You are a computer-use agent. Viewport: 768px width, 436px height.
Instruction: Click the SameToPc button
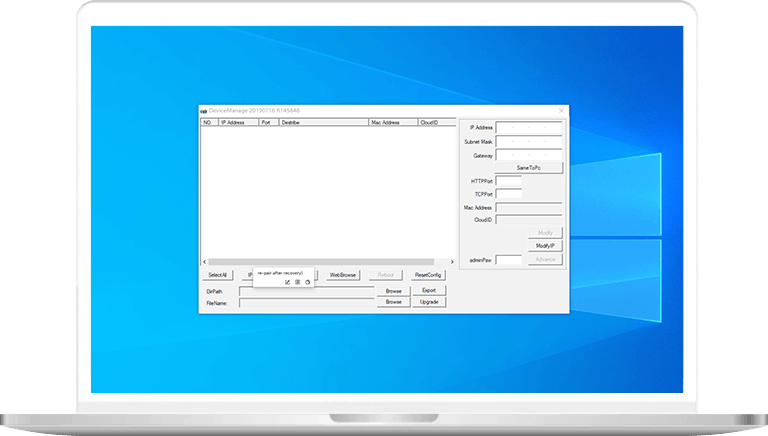pos(529,168)
